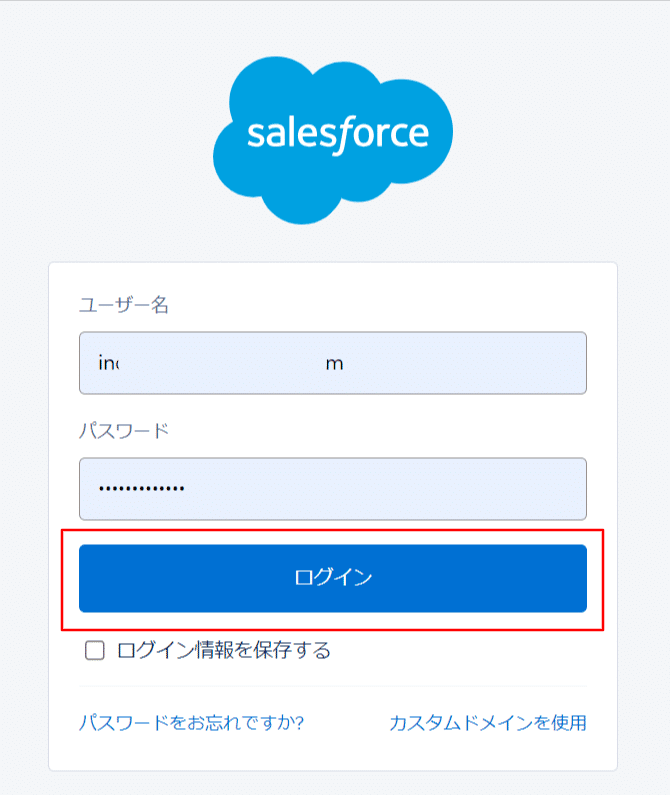Click the divider line above the links
The image size is (670, 795).
point(332,686)
